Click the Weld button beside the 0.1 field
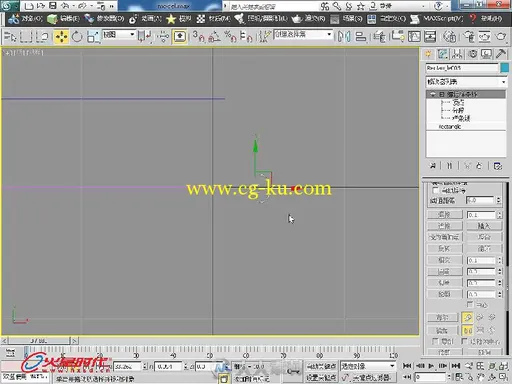The image size is (512, 384). pos(445,215)
